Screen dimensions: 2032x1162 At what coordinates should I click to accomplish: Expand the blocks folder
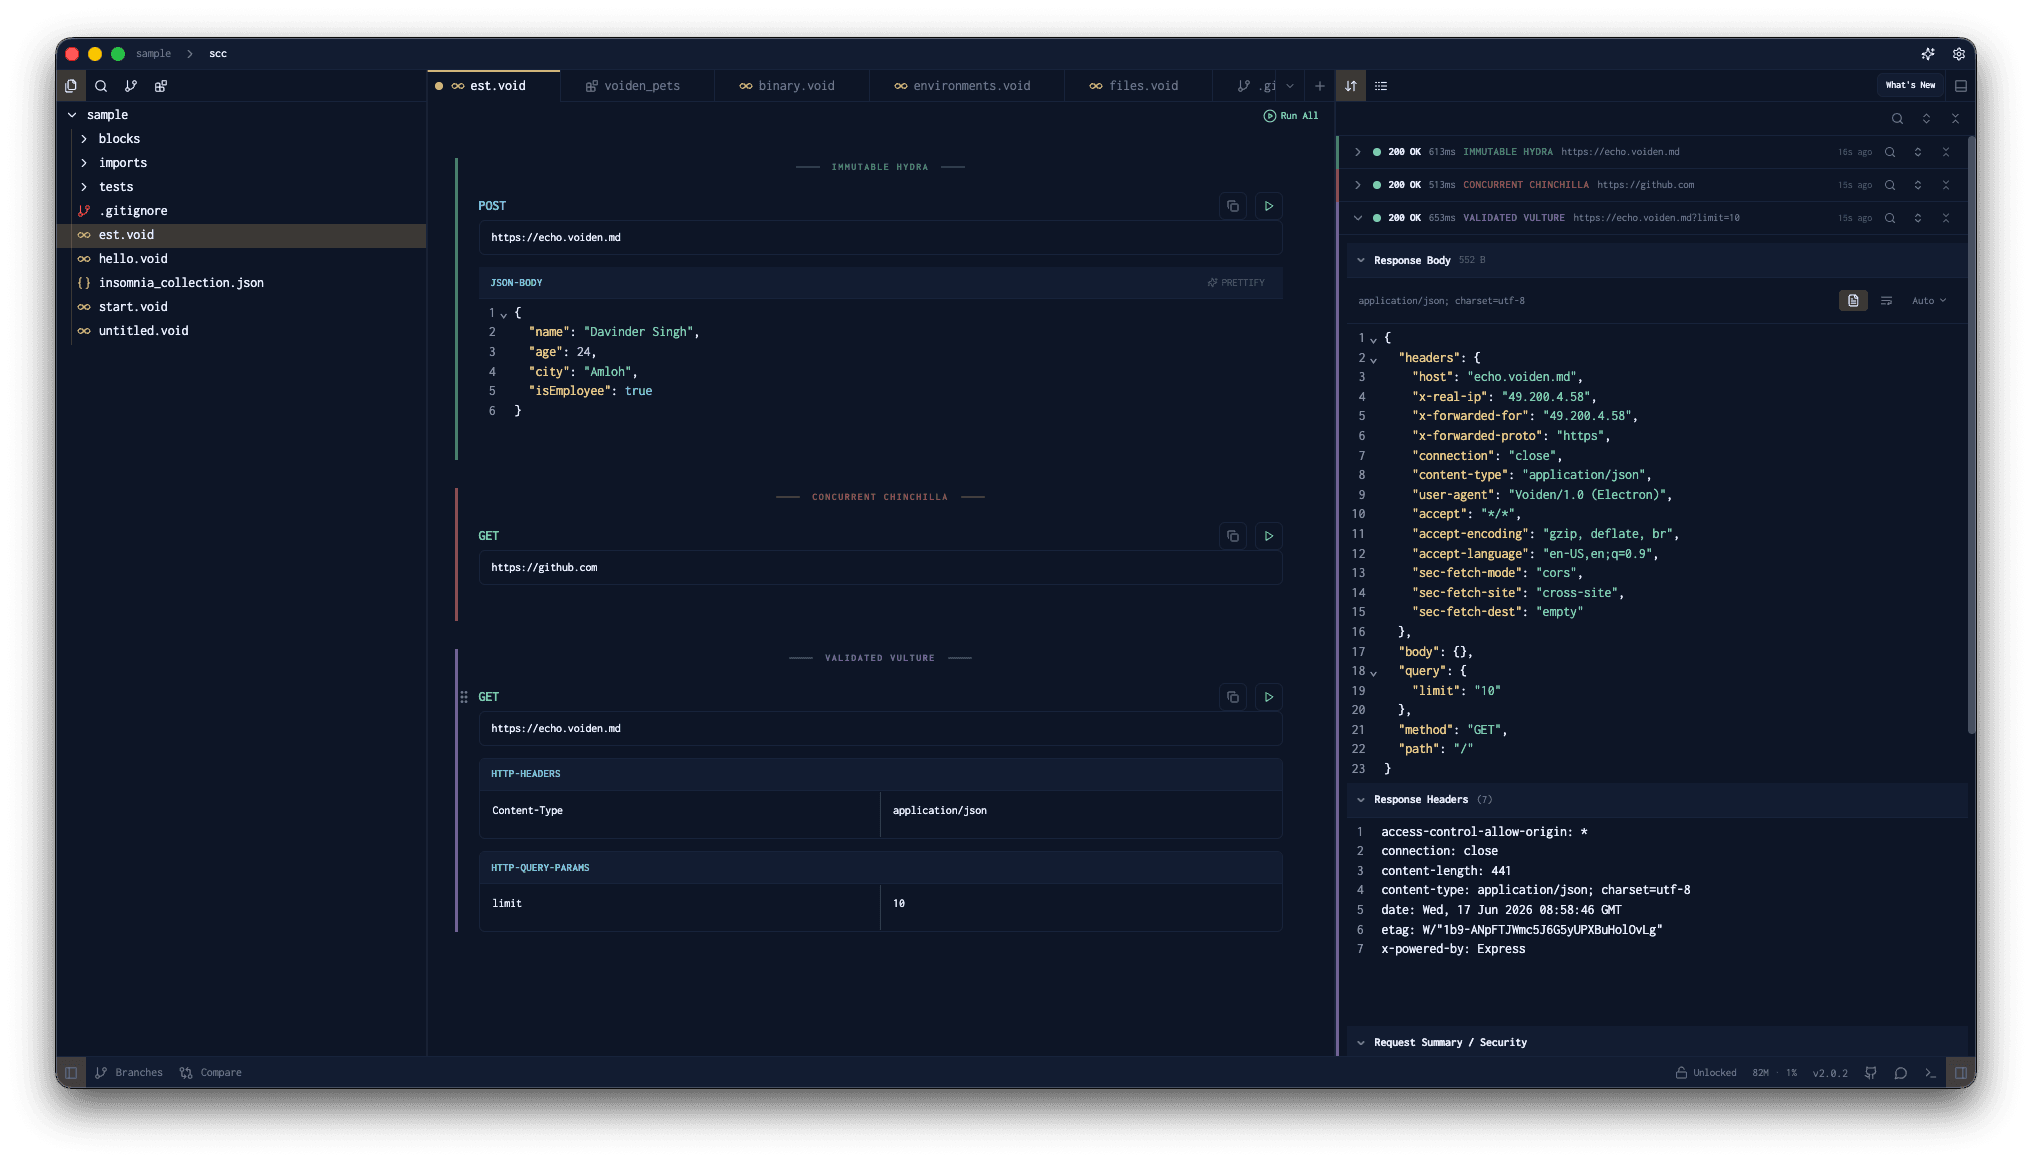coord(84,139)
